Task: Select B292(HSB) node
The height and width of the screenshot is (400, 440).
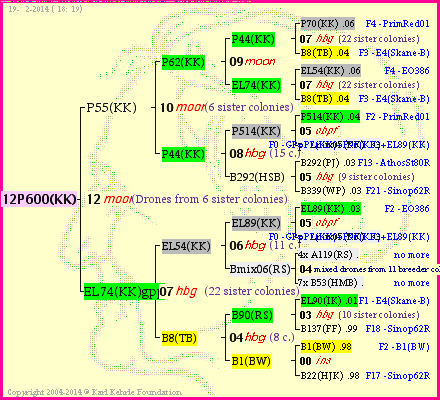Action: point(257,177)
